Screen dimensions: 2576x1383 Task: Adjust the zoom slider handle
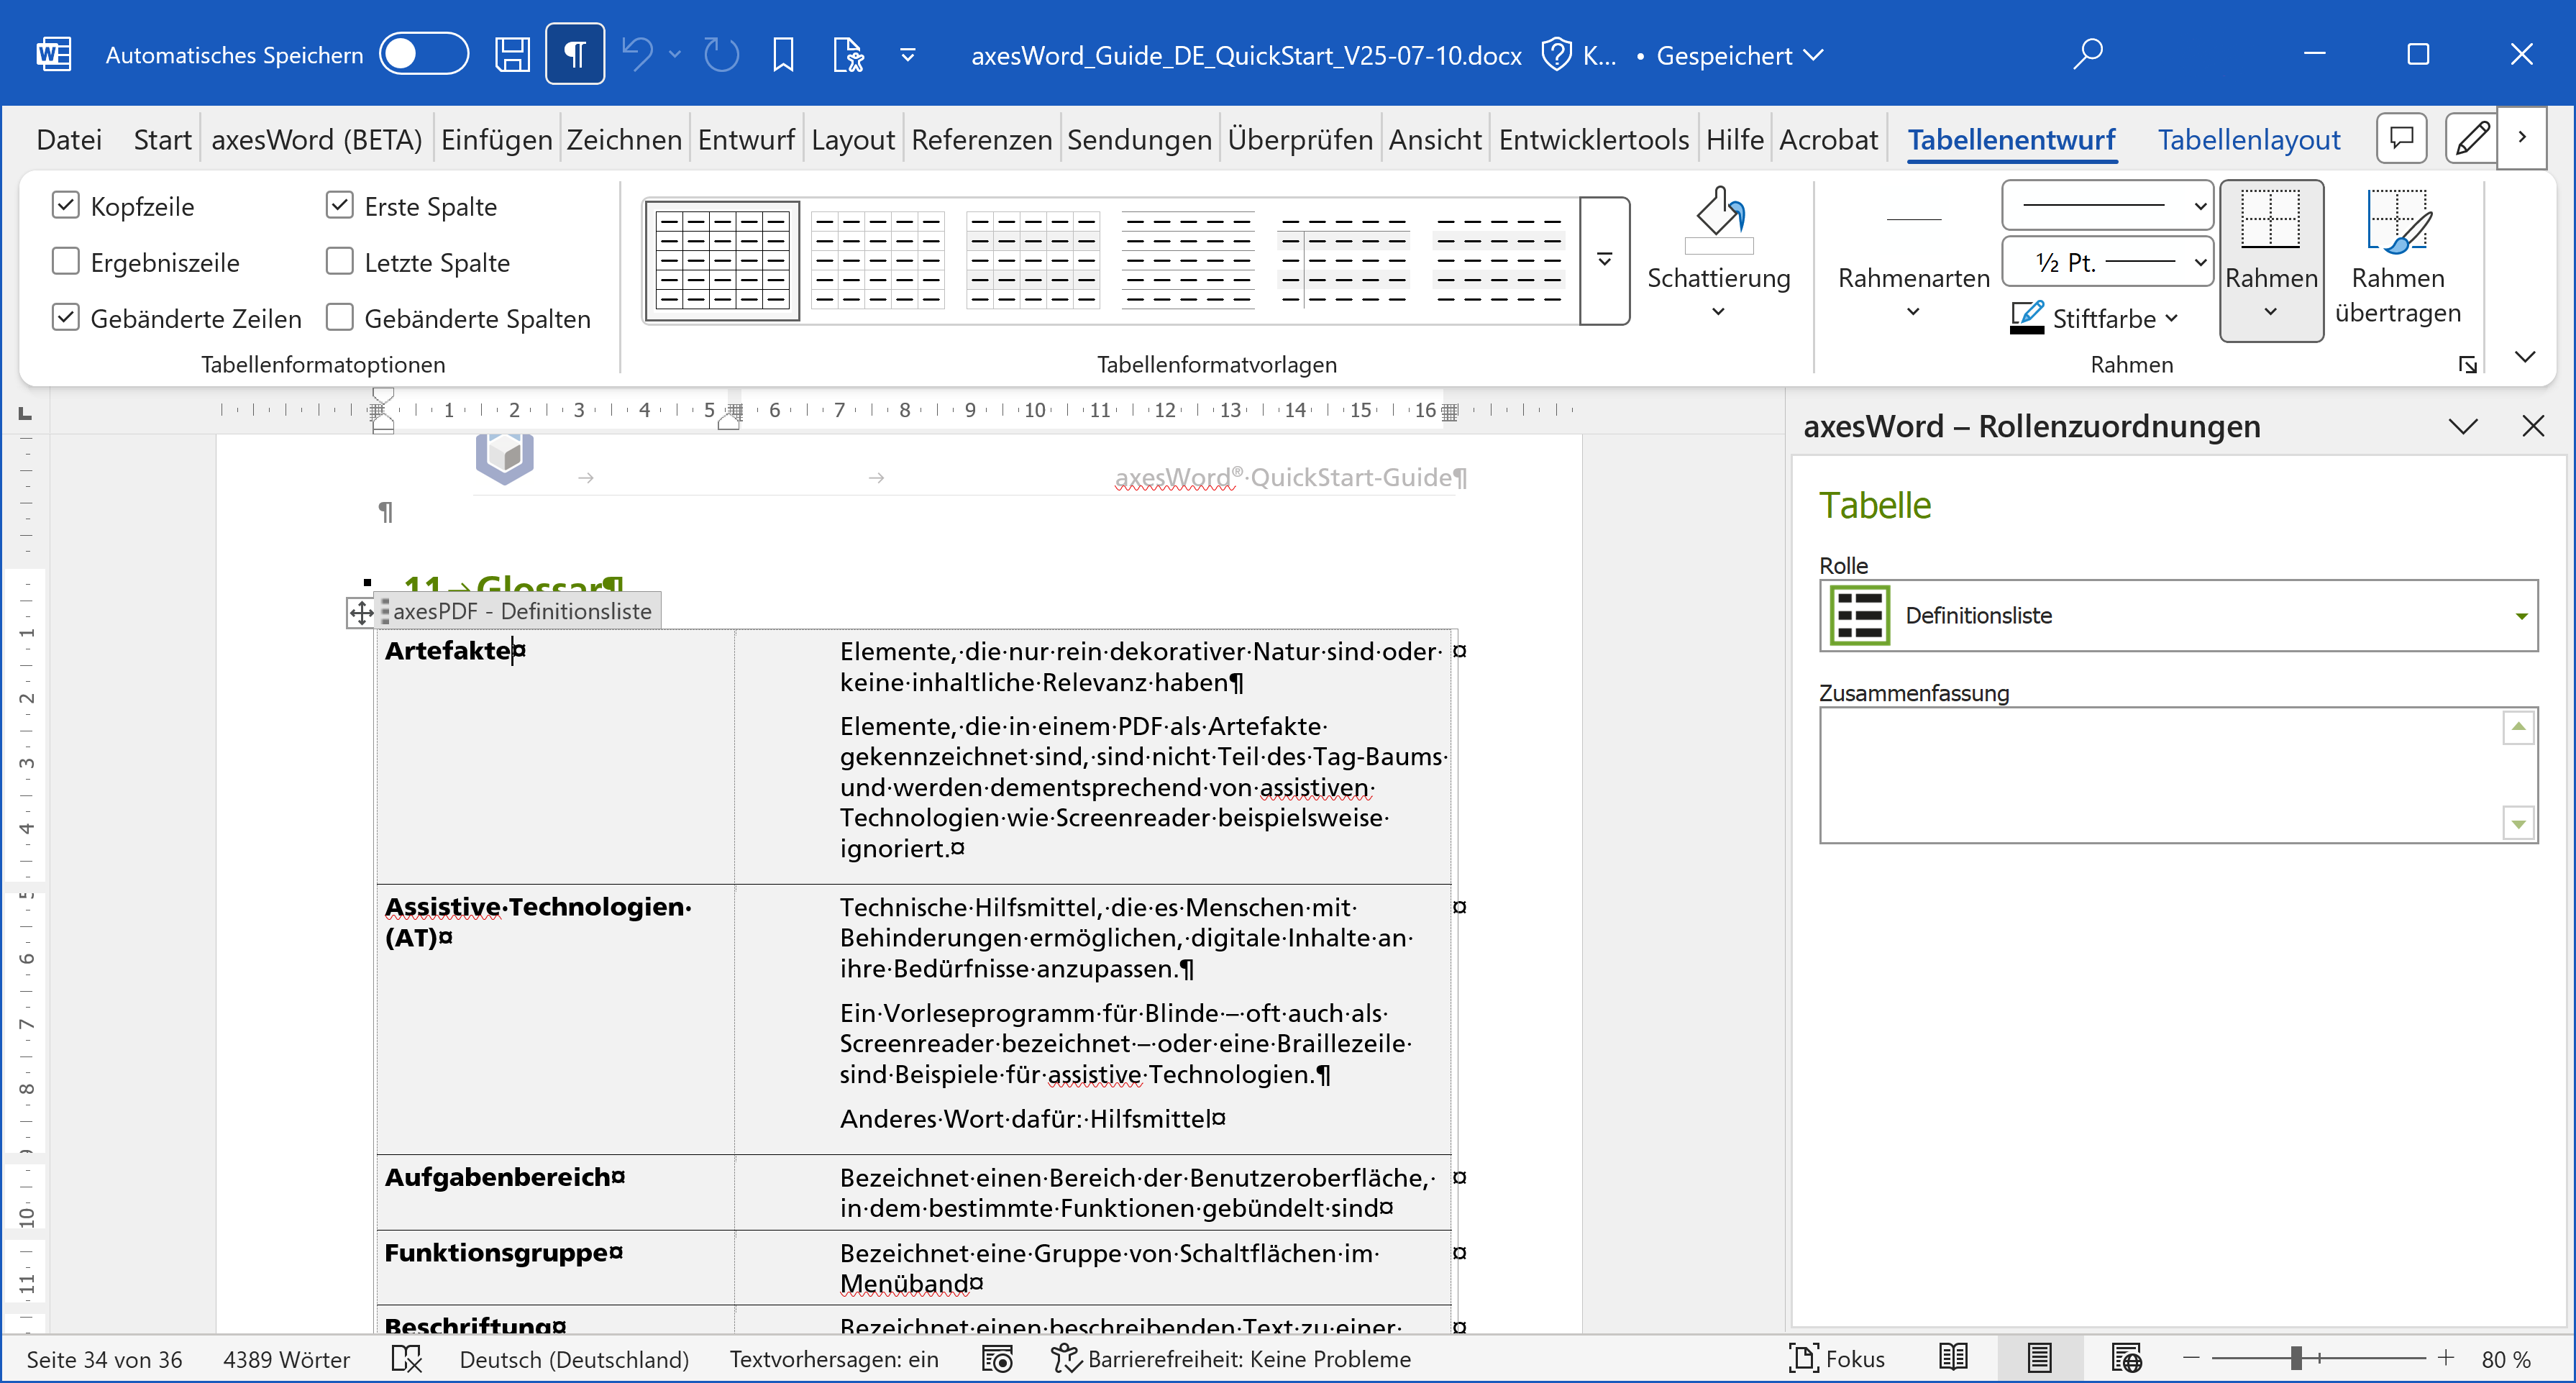click(x=2297, y=1358)
